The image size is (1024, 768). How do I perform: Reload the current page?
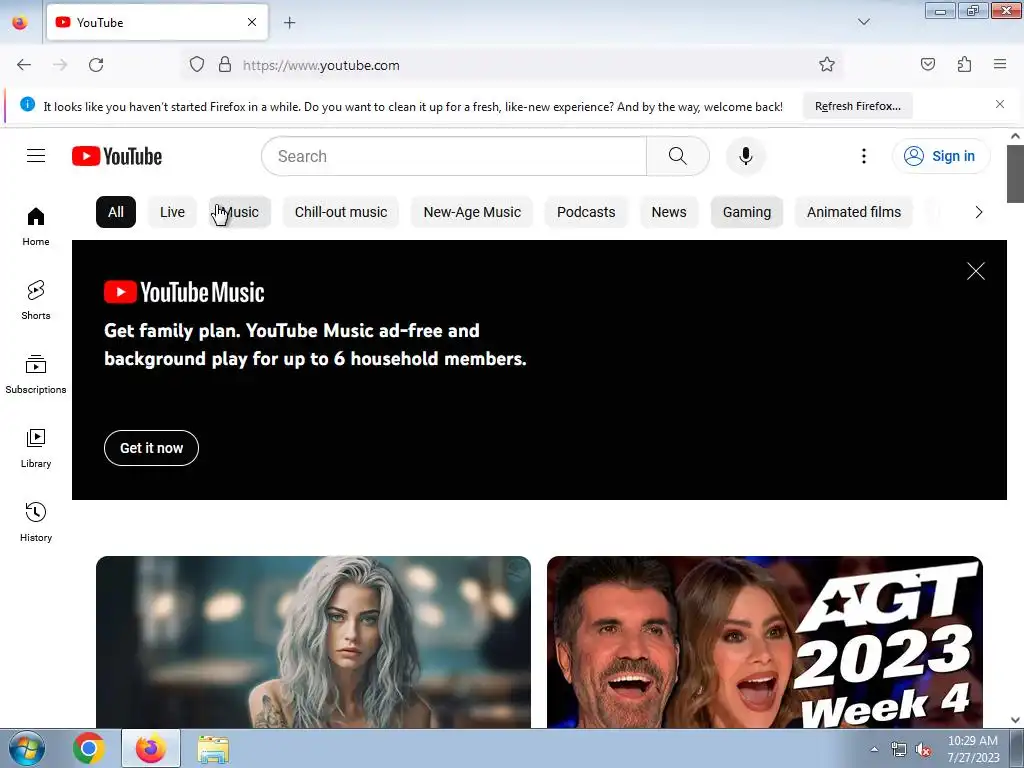coord(96,65)
